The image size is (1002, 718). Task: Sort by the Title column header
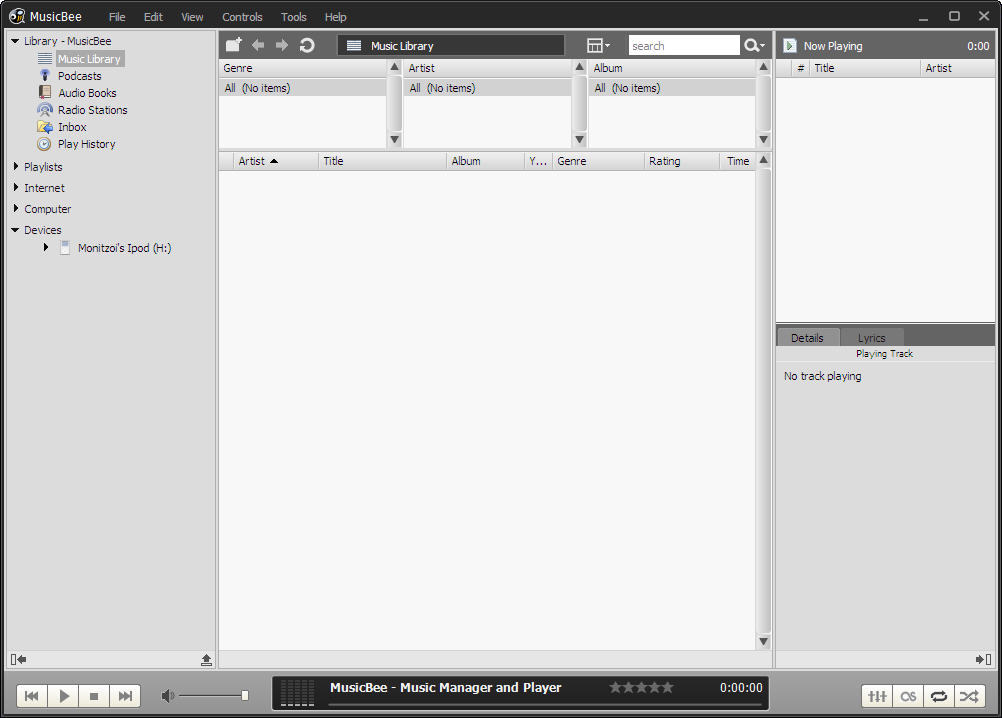382,161
